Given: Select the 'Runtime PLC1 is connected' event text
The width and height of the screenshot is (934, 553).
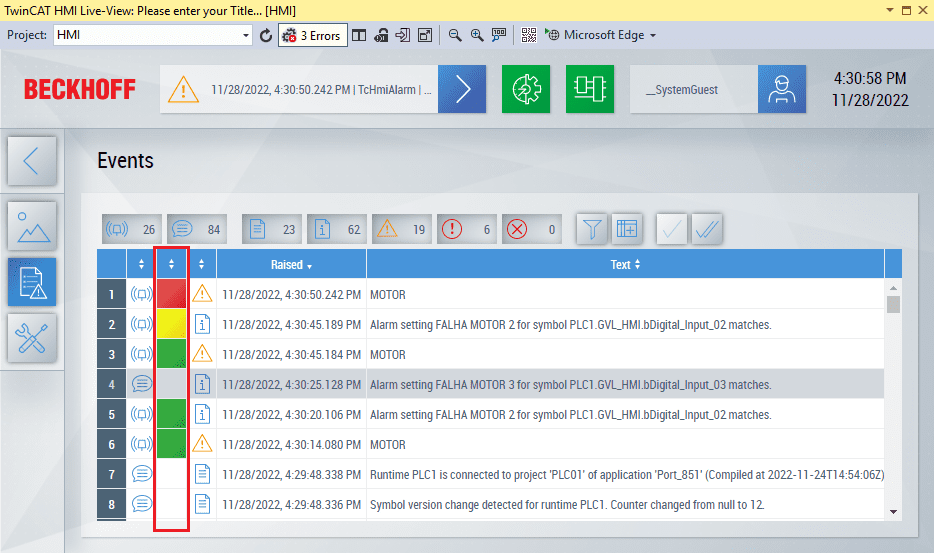Looking at the screenshot, I should click(x=627, y=475).
